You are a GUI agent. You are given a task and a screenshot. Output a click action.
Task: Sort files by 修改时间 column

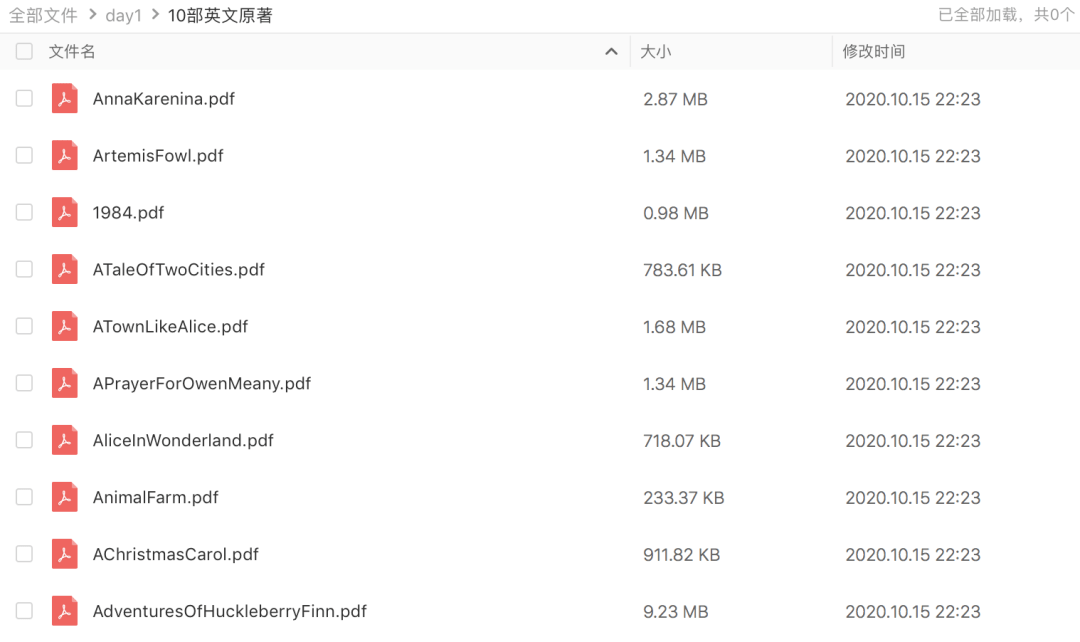coord(874,52)
